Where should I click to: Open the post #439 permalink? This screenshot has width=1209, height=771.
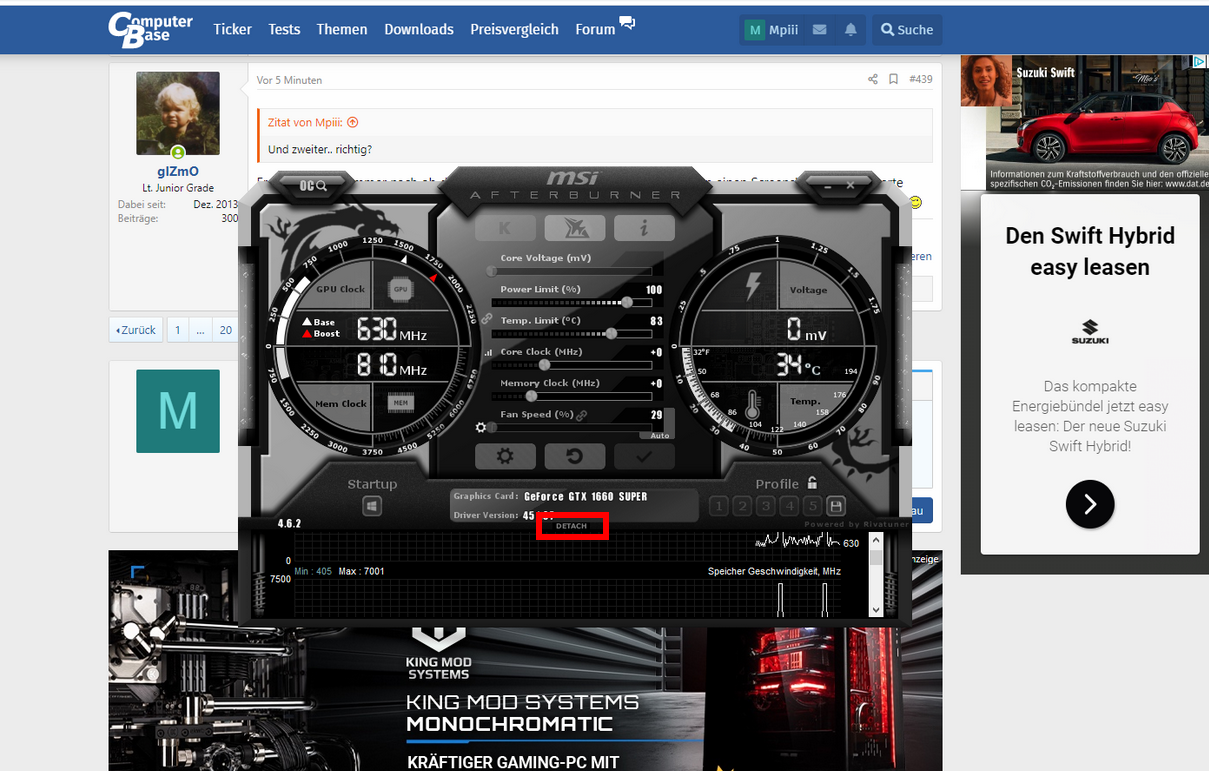[921, 79]
